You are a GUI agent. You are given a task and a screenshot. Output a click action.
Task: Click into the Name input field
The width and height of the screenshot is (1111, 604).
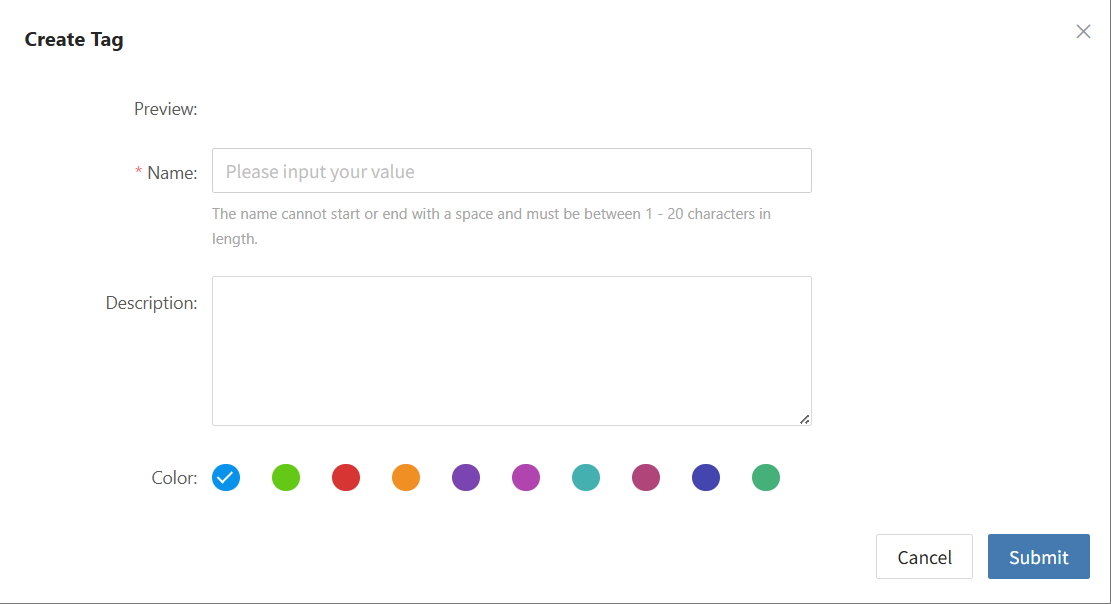[512, 171]
